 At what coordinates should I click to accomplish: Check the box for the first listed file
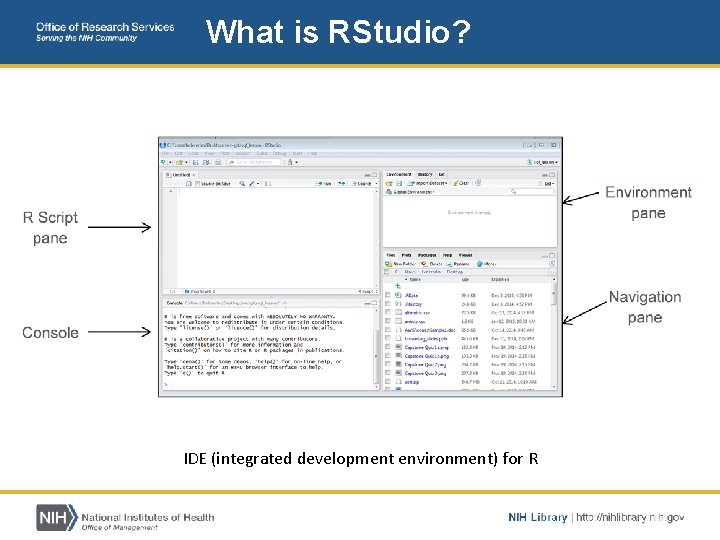(x=388, y=295)
